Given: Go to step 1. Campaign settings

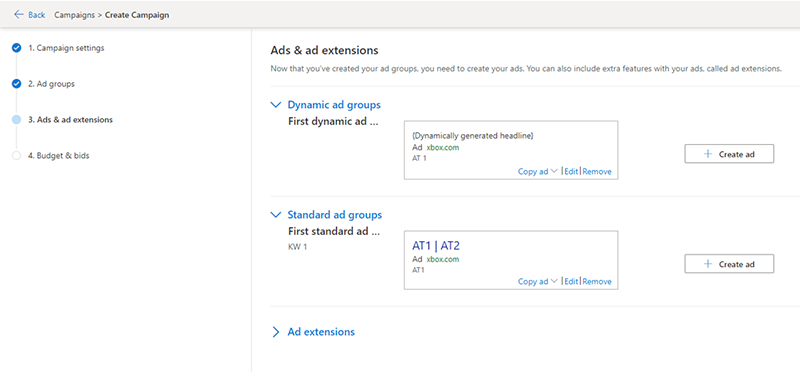Looking at the screenshot, I should pyautogui.click(x=66, y=48).
